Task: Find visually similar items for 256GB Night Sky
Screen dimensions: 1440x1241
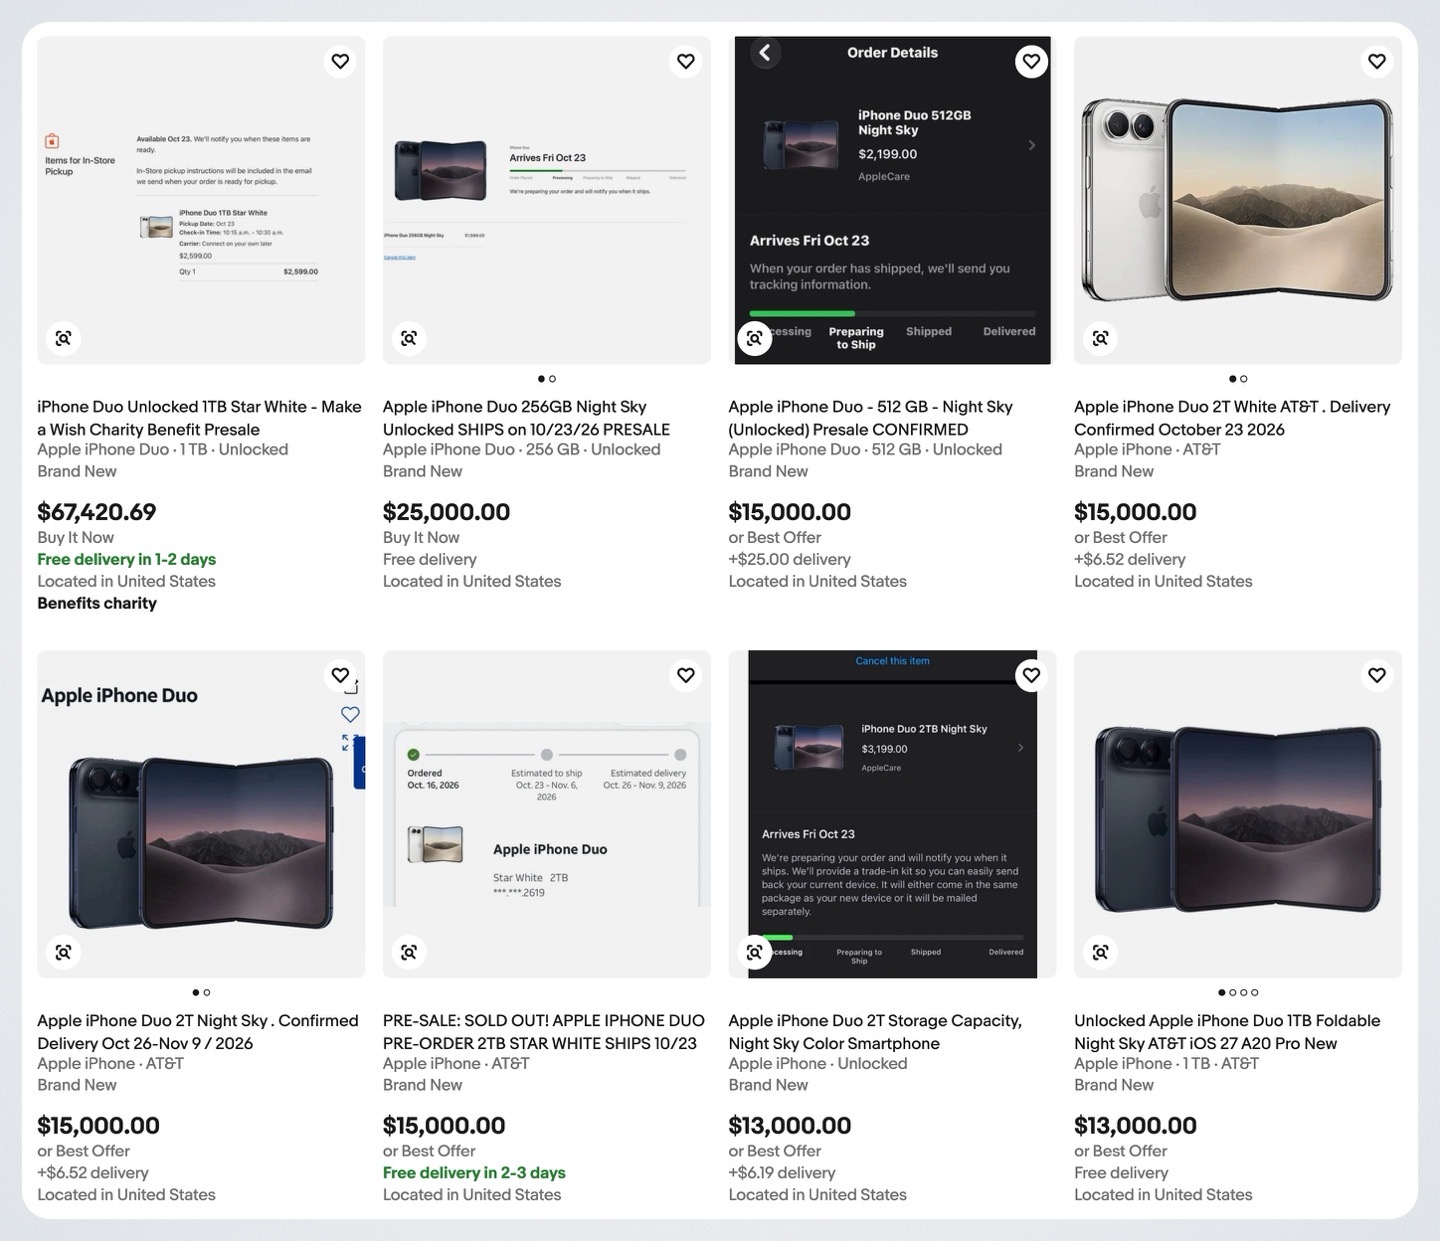Action: point(409,338)
